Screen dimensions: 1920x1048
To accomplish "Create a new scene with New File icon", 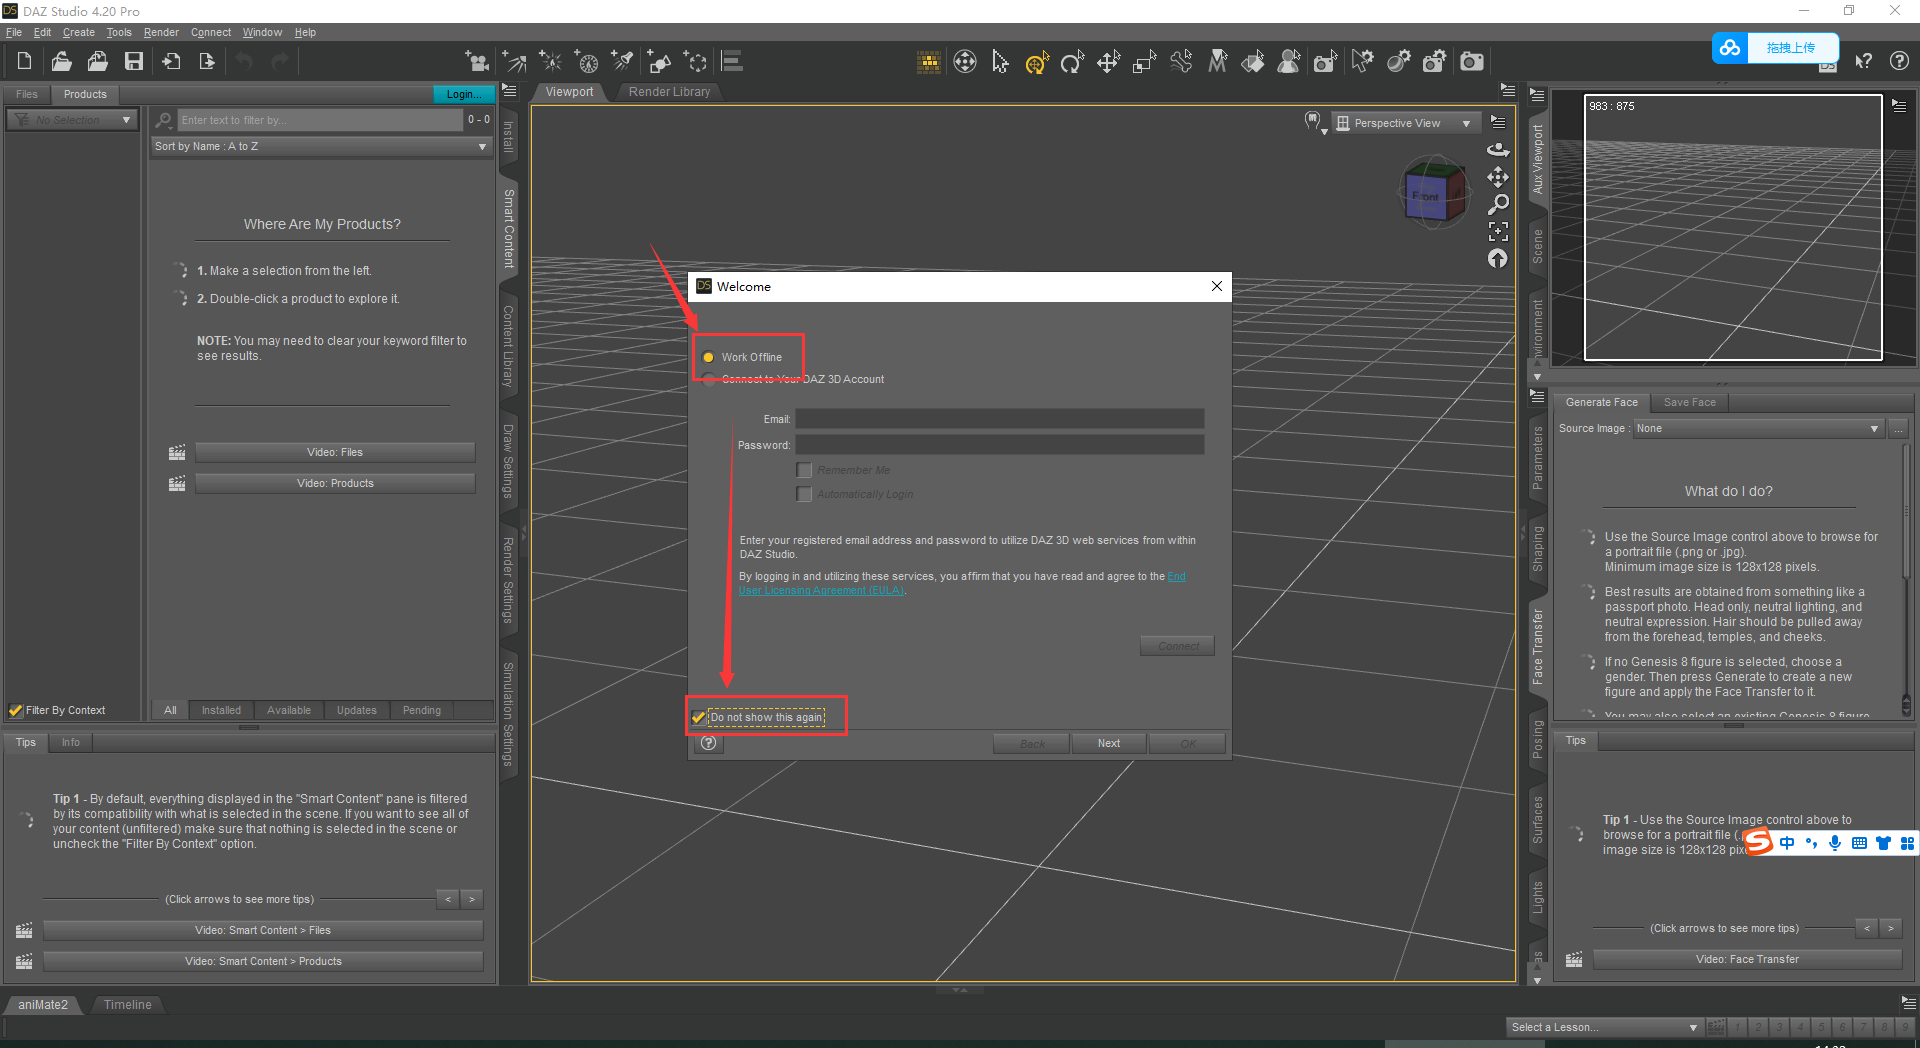I will (24, 62).
